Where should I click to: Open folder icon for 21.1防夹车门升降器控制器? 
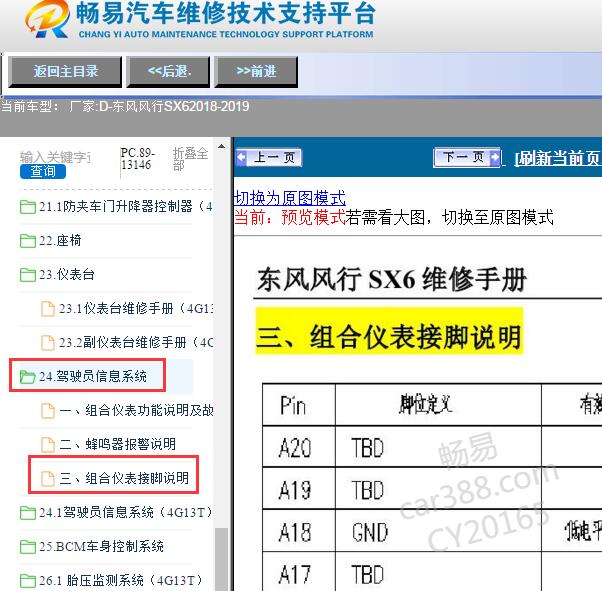tap(28, 207)
